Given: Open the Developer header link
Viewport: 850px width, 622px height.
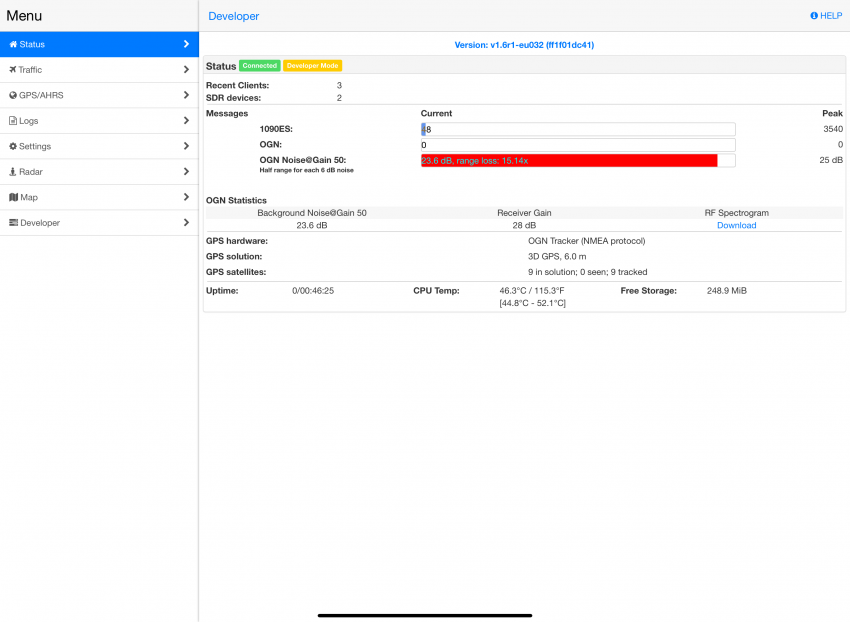Looking at the screenshot, I should [233, 16].
